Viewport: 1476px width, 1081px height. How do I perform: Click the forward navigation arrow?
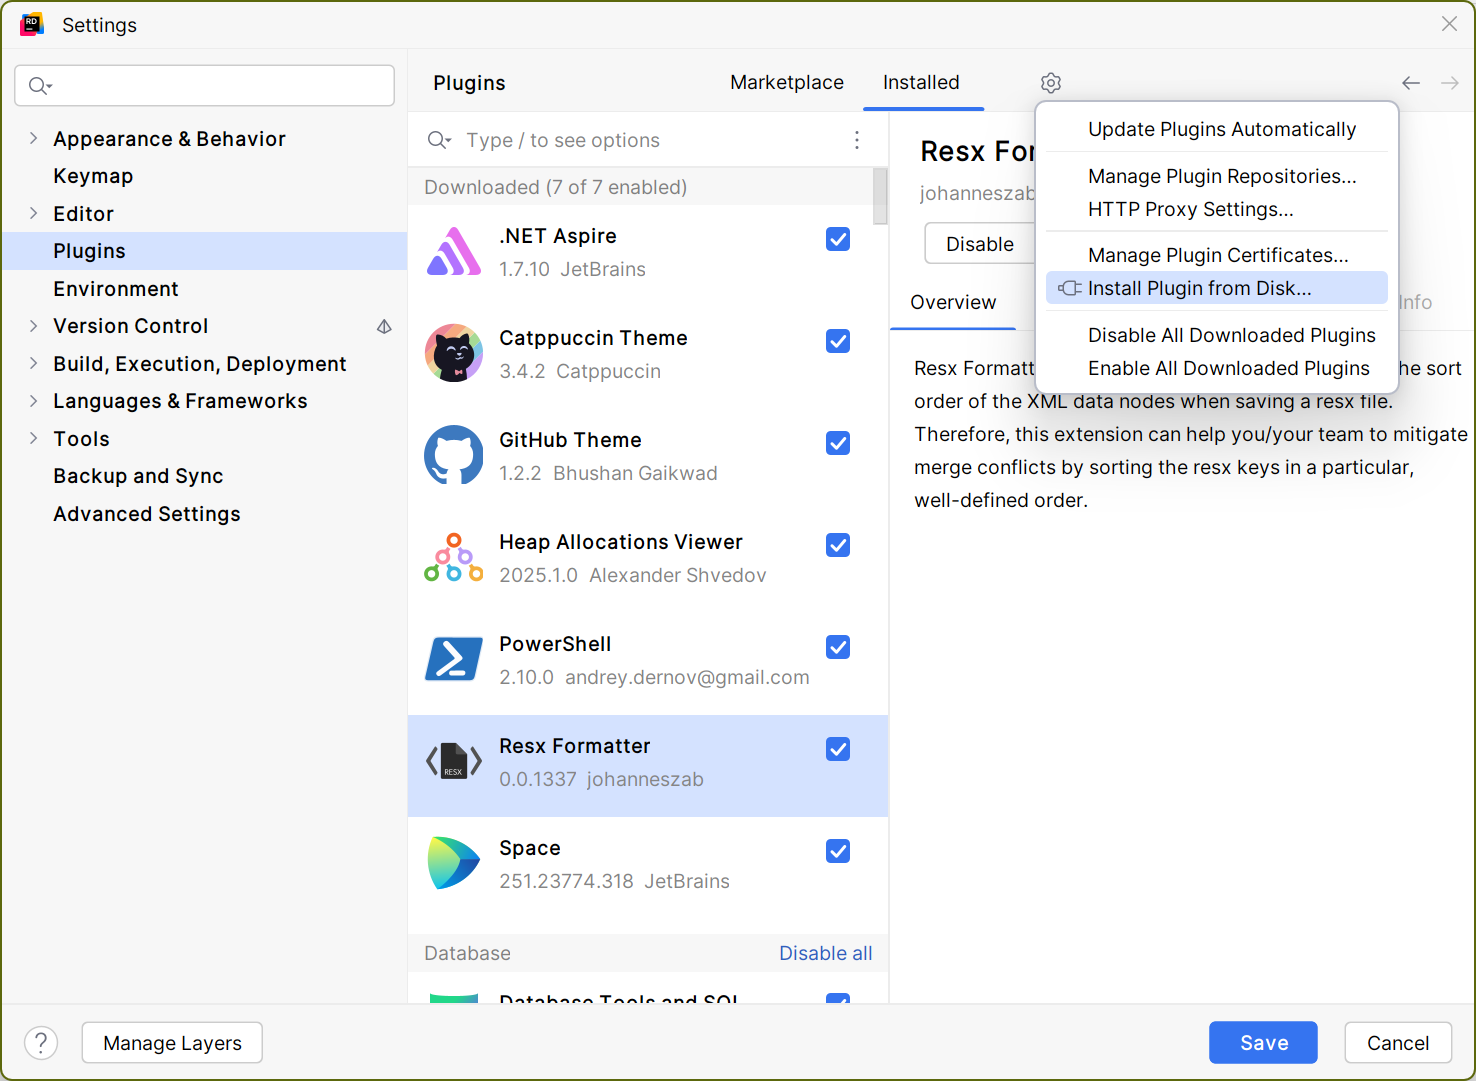click(1450, 83)
